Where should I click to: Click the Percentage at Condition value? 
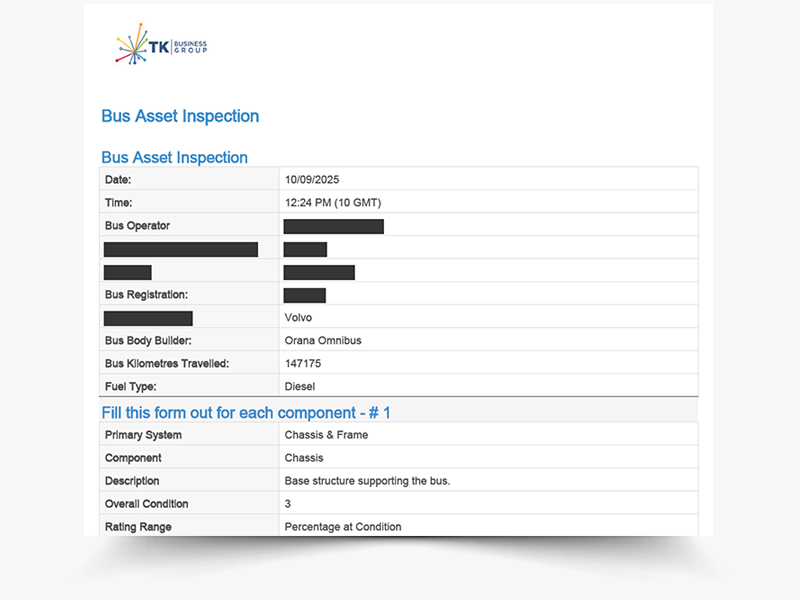342,527
